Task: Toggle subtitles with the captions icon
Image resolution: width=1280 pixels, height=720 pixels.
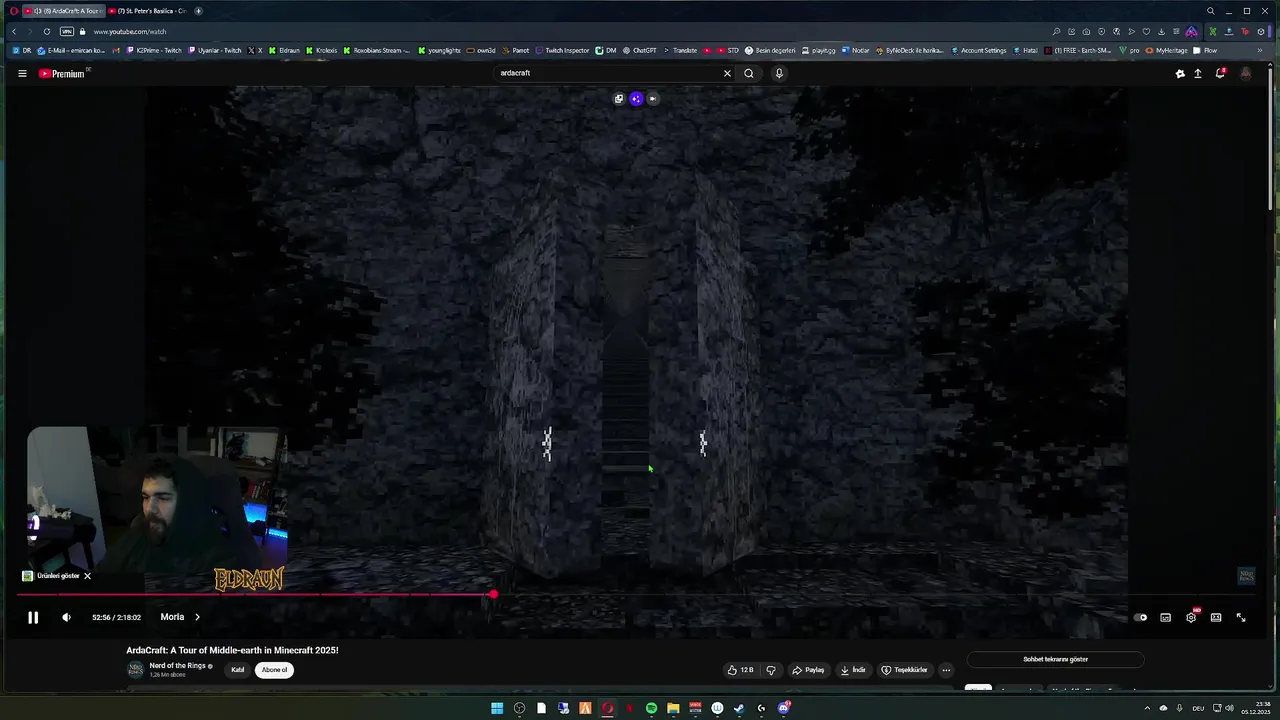Action: click(x=1166, y=618)
